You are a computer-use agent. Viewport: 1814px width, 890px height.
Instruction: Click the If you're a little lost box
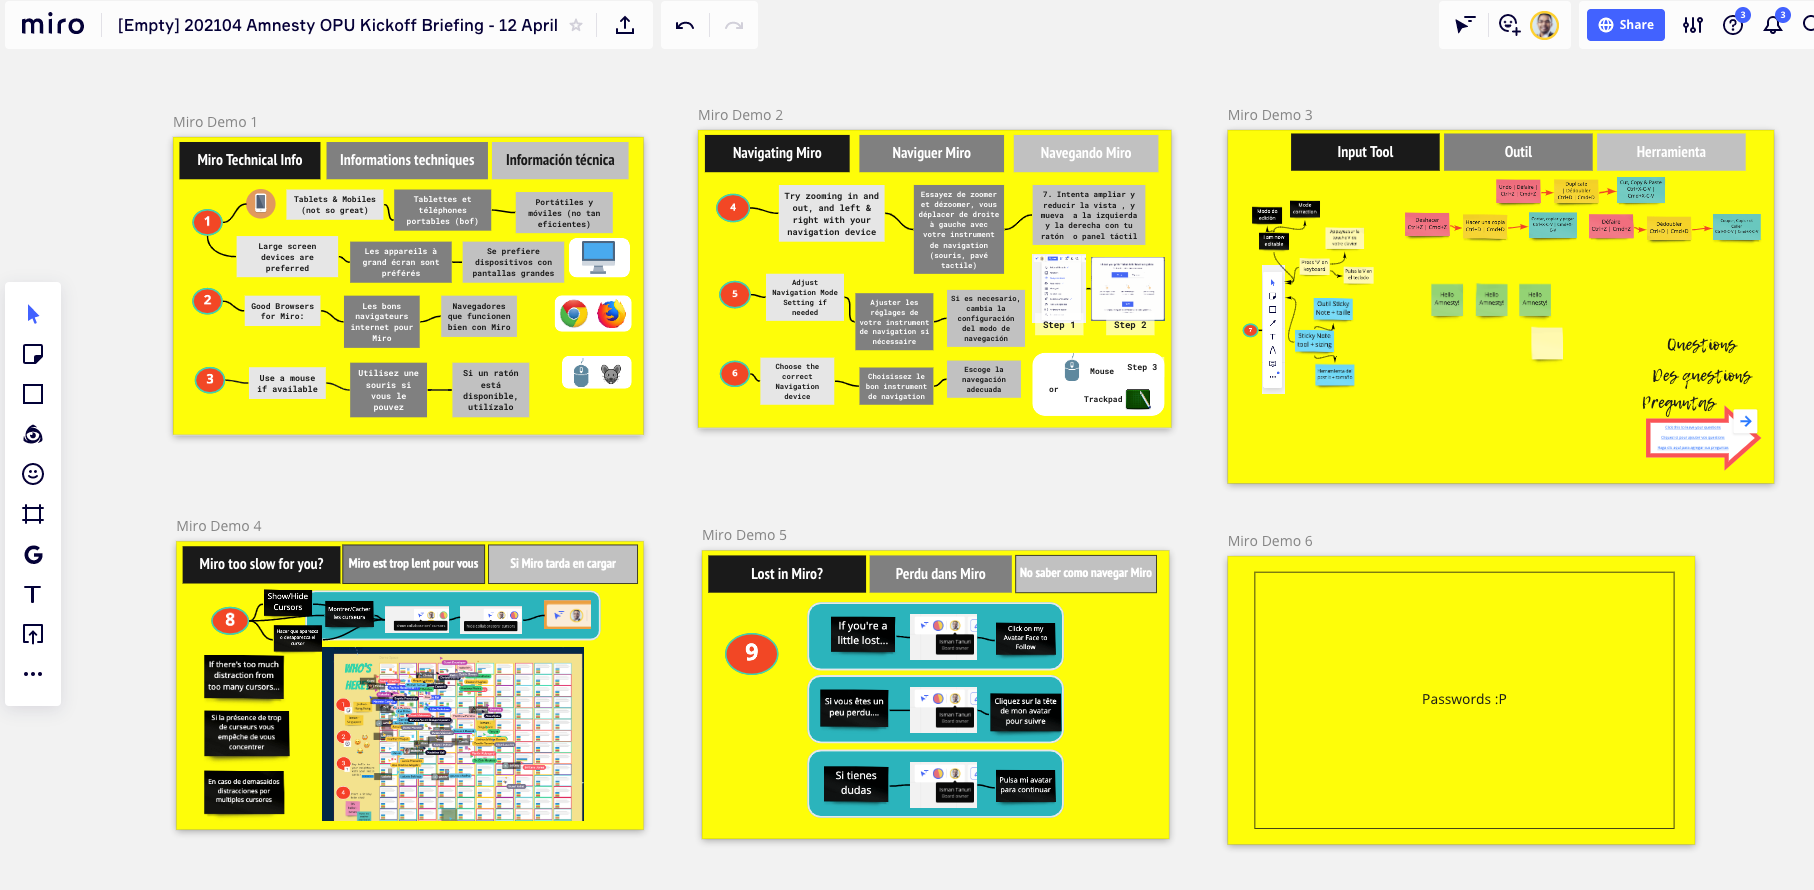pyautogui.click(x=863, y=633)
